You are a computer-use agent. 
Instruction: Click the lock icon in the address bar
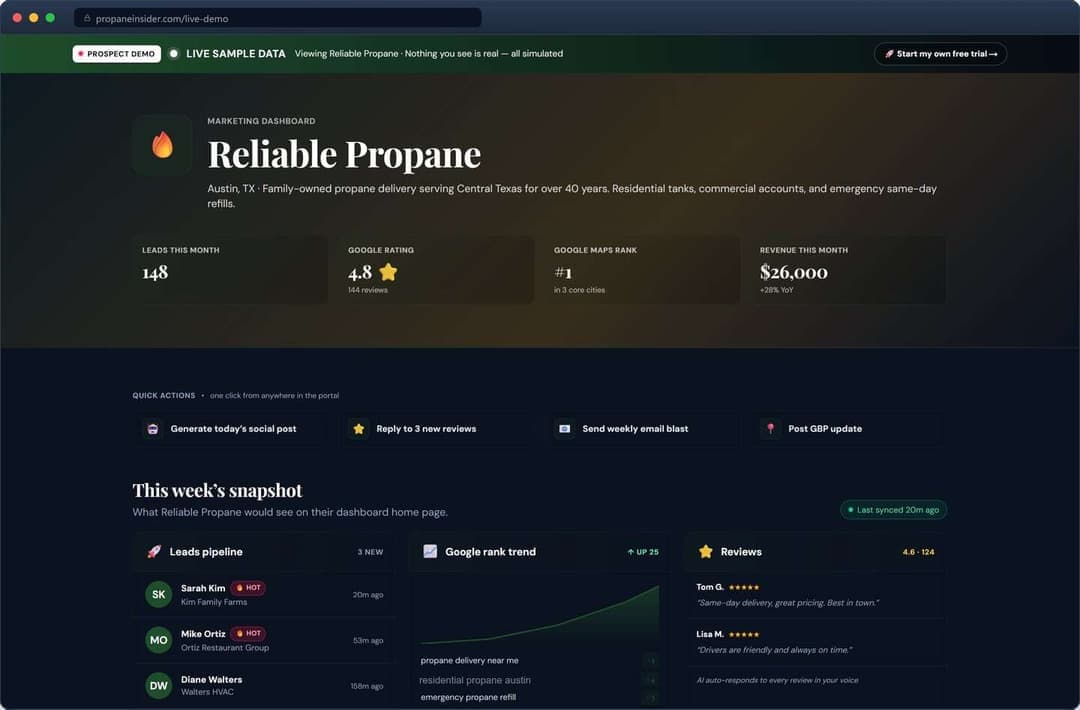pyautogui.click(x=87, y=19)
